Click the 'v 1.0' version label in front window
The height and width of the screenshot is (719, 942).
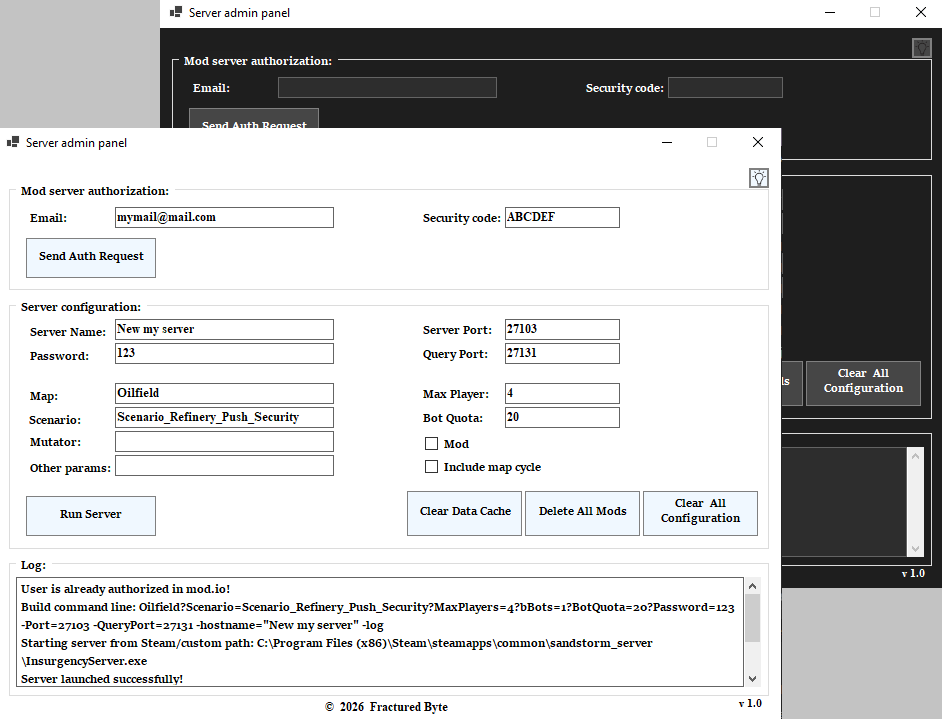tap(750, 703)
